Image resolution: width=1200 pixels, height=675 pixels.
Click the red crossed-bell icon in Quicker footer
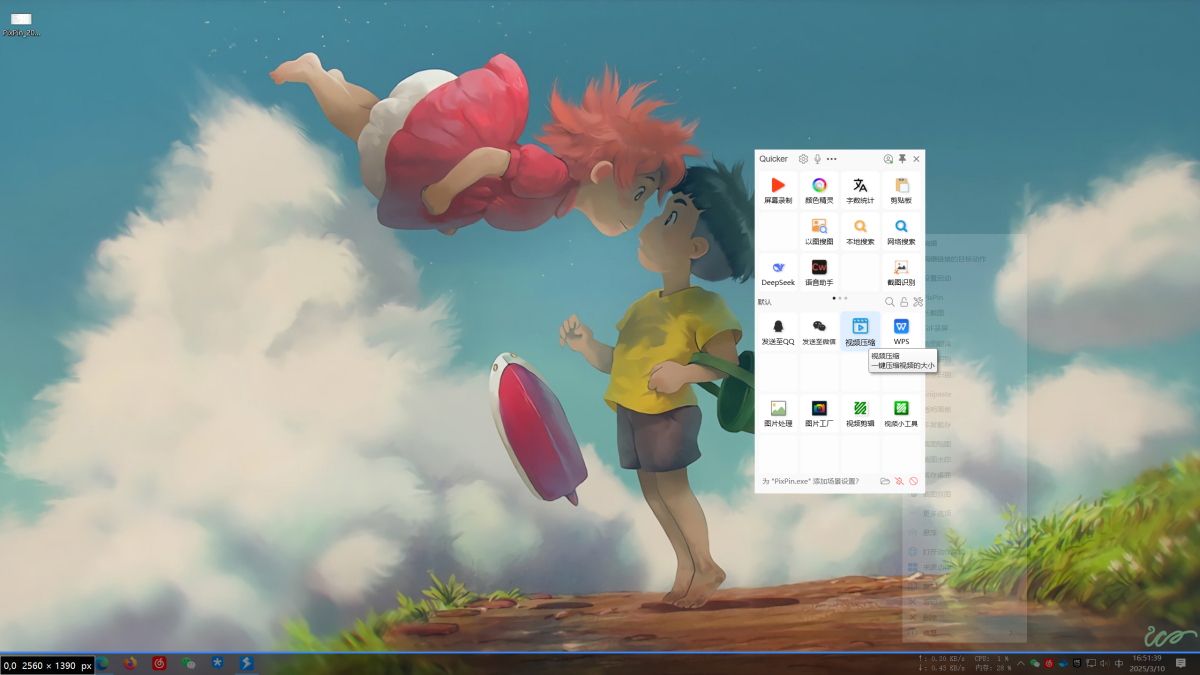point(899,481)
